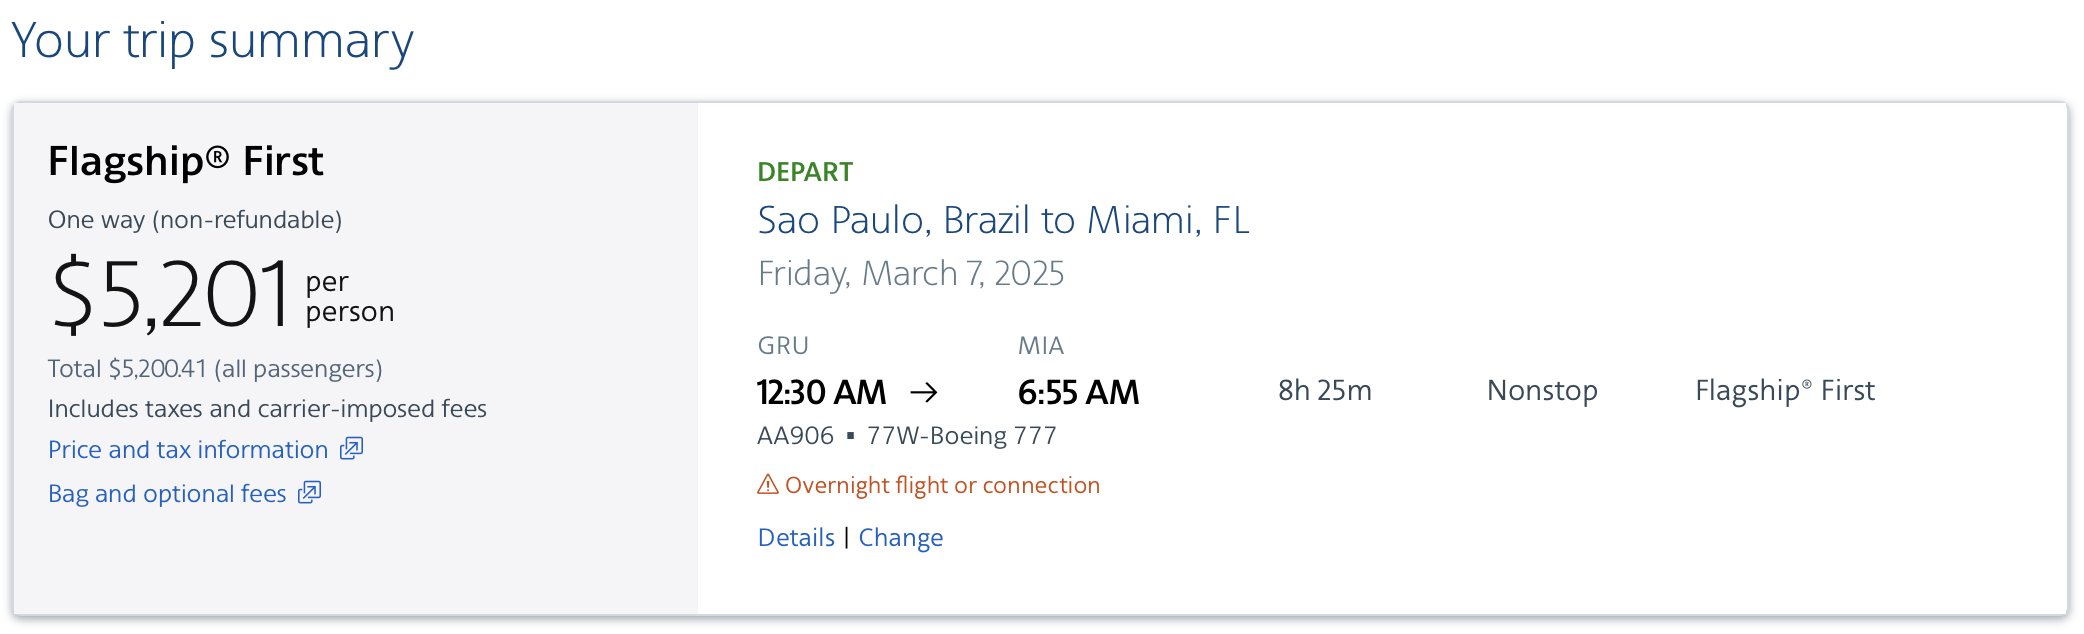Click the Overnight flight or connection warning text

coord(942,485)
